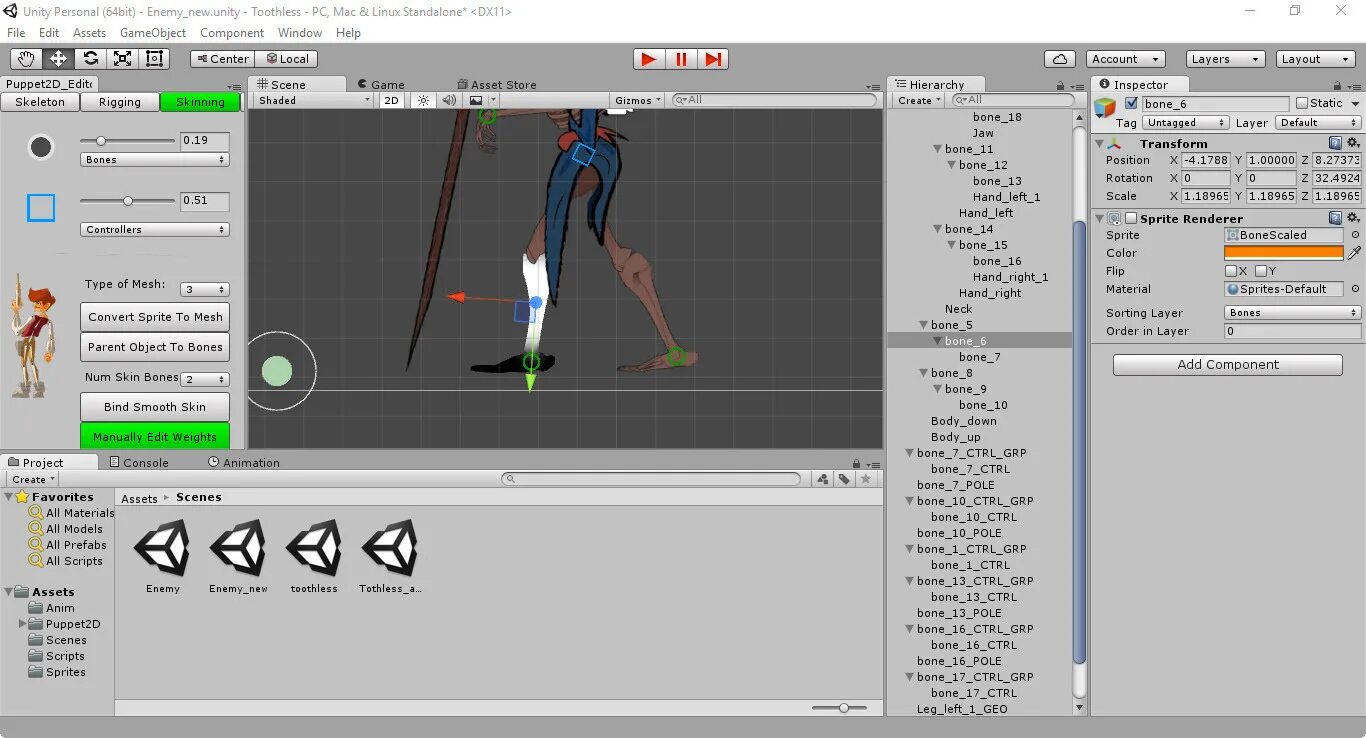The height and width of the screenshot is (738, 1366).
Task: Click the orange Color swatch
Action: (1284, 253)
